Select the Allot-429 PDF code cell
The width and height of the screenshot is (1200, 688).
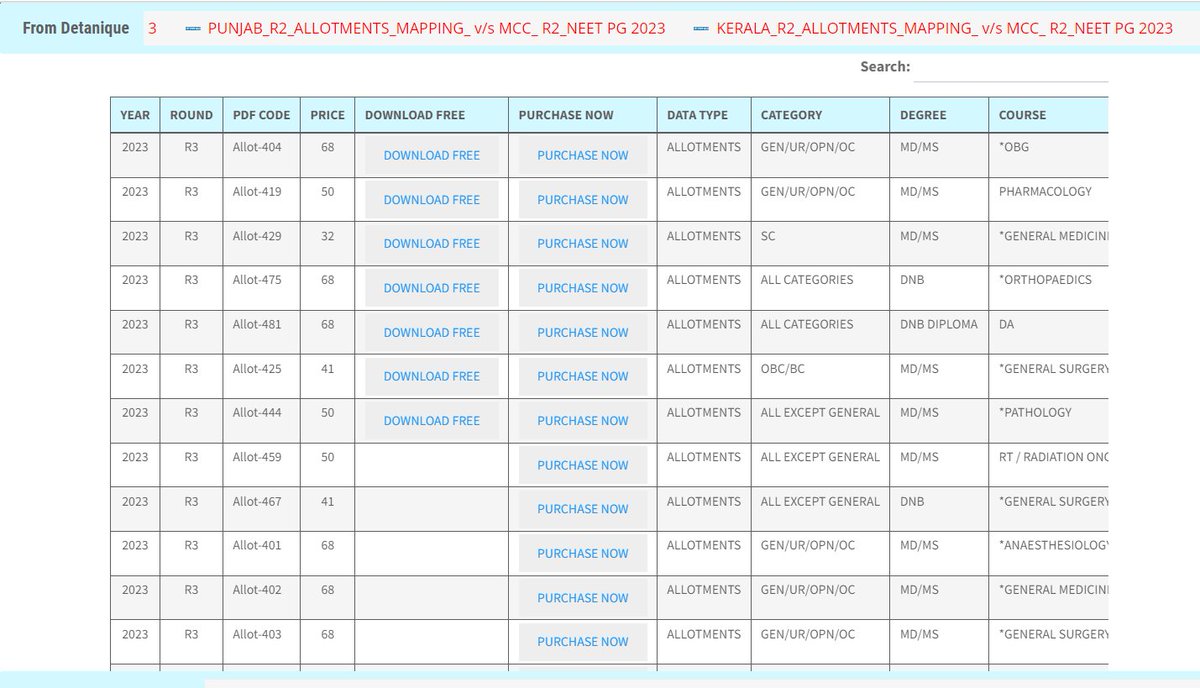[x=261, y=243]
